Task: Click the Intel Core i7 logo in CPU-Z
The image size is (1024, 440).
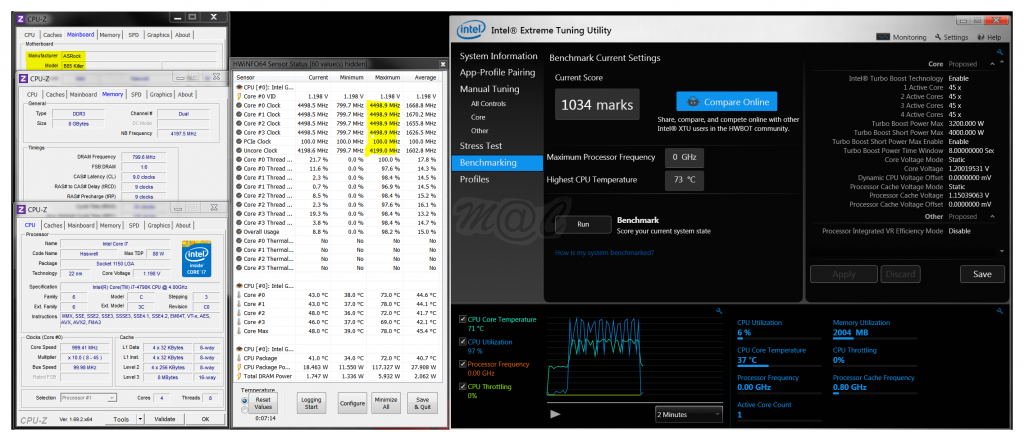Action: pyautogui.click(x=201, y=257)
